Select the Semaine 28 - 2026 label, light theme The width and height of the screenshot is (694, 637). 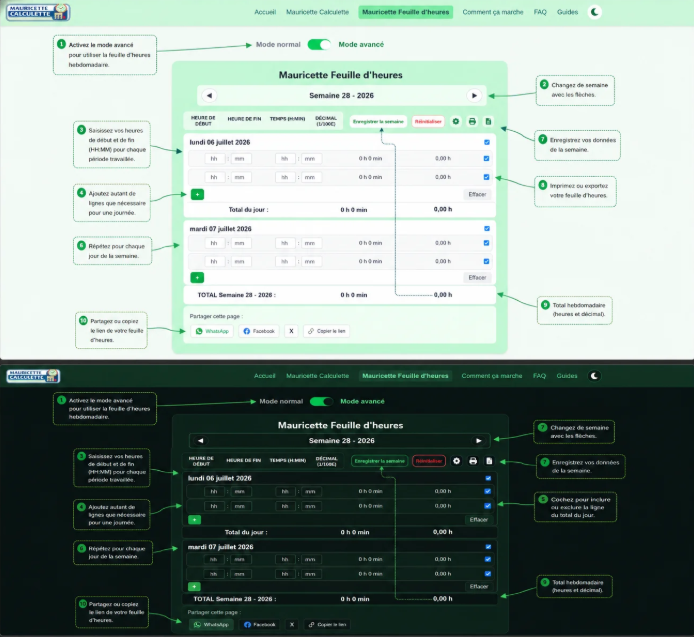[x=341, y=96]
